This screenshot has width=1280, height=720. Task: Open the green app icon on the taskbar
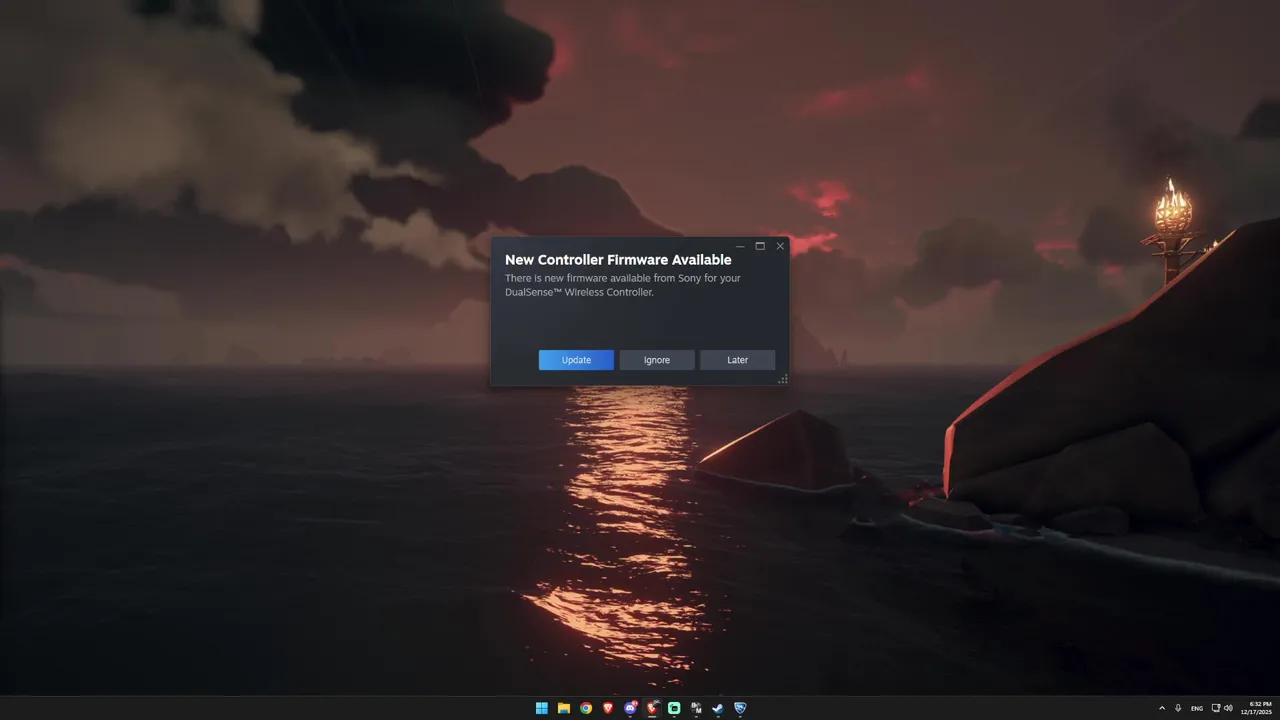(x=674, y=708)
